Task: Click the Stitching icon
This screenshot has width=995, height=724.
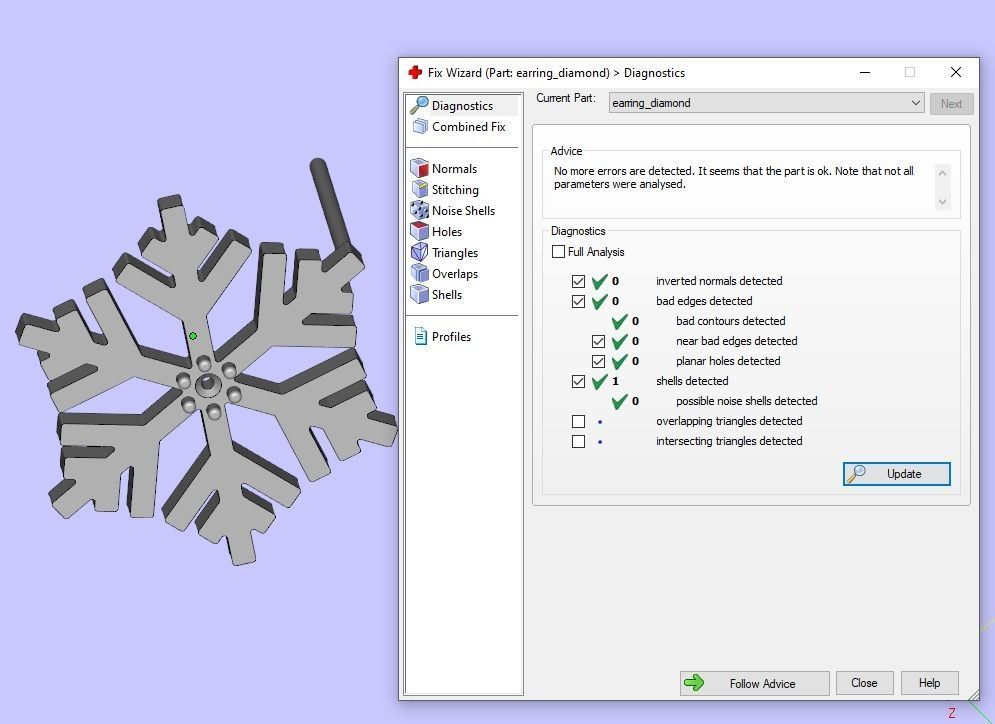Action: point(419,189)
